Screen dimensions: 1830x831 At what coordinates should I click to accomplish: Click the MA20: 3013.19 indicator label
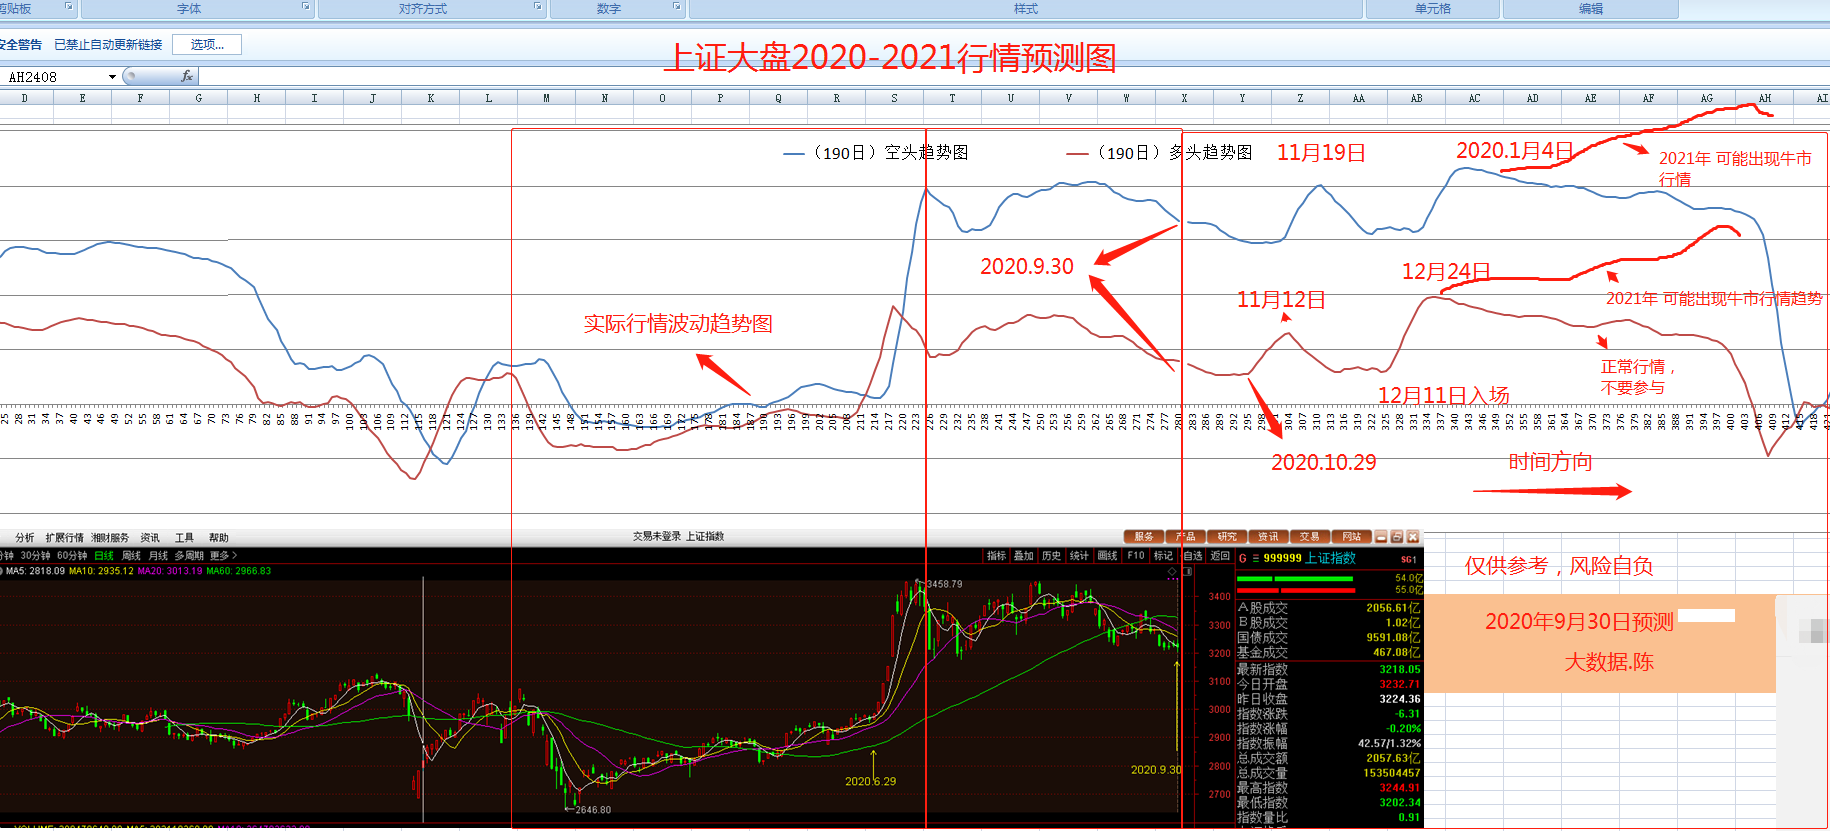point(170,571)
